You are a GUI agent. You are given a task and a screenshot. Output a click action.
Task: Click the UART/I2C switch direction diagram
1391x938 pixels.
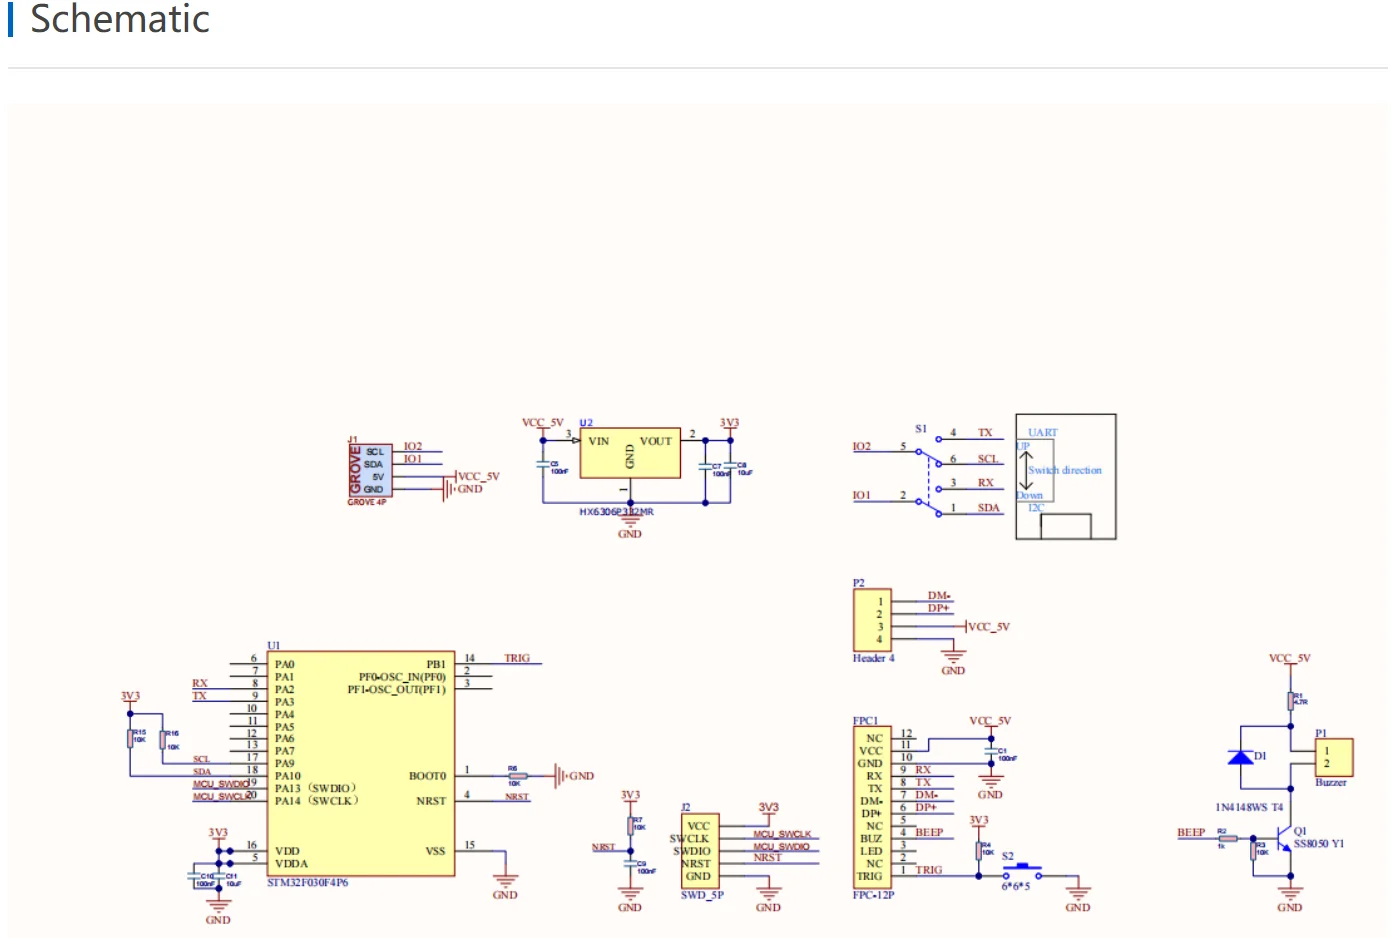(1065, 477)
